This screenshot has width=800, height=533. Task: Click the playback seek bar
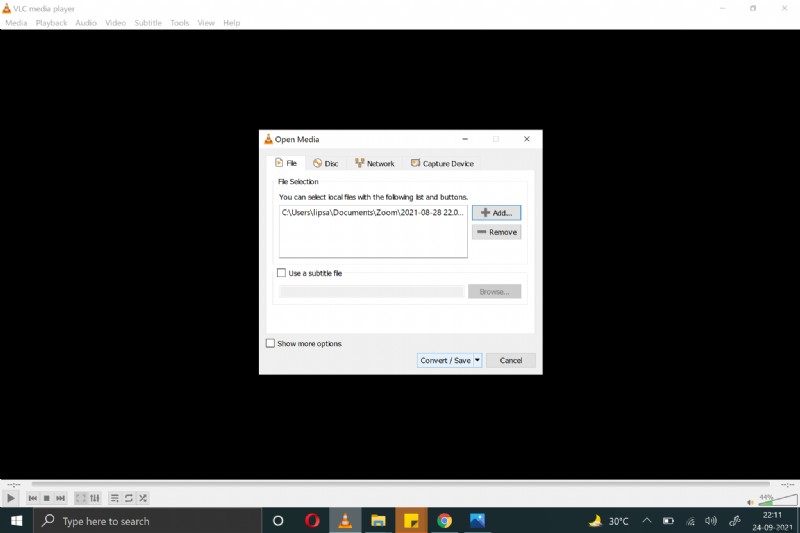tap(401, 484)
